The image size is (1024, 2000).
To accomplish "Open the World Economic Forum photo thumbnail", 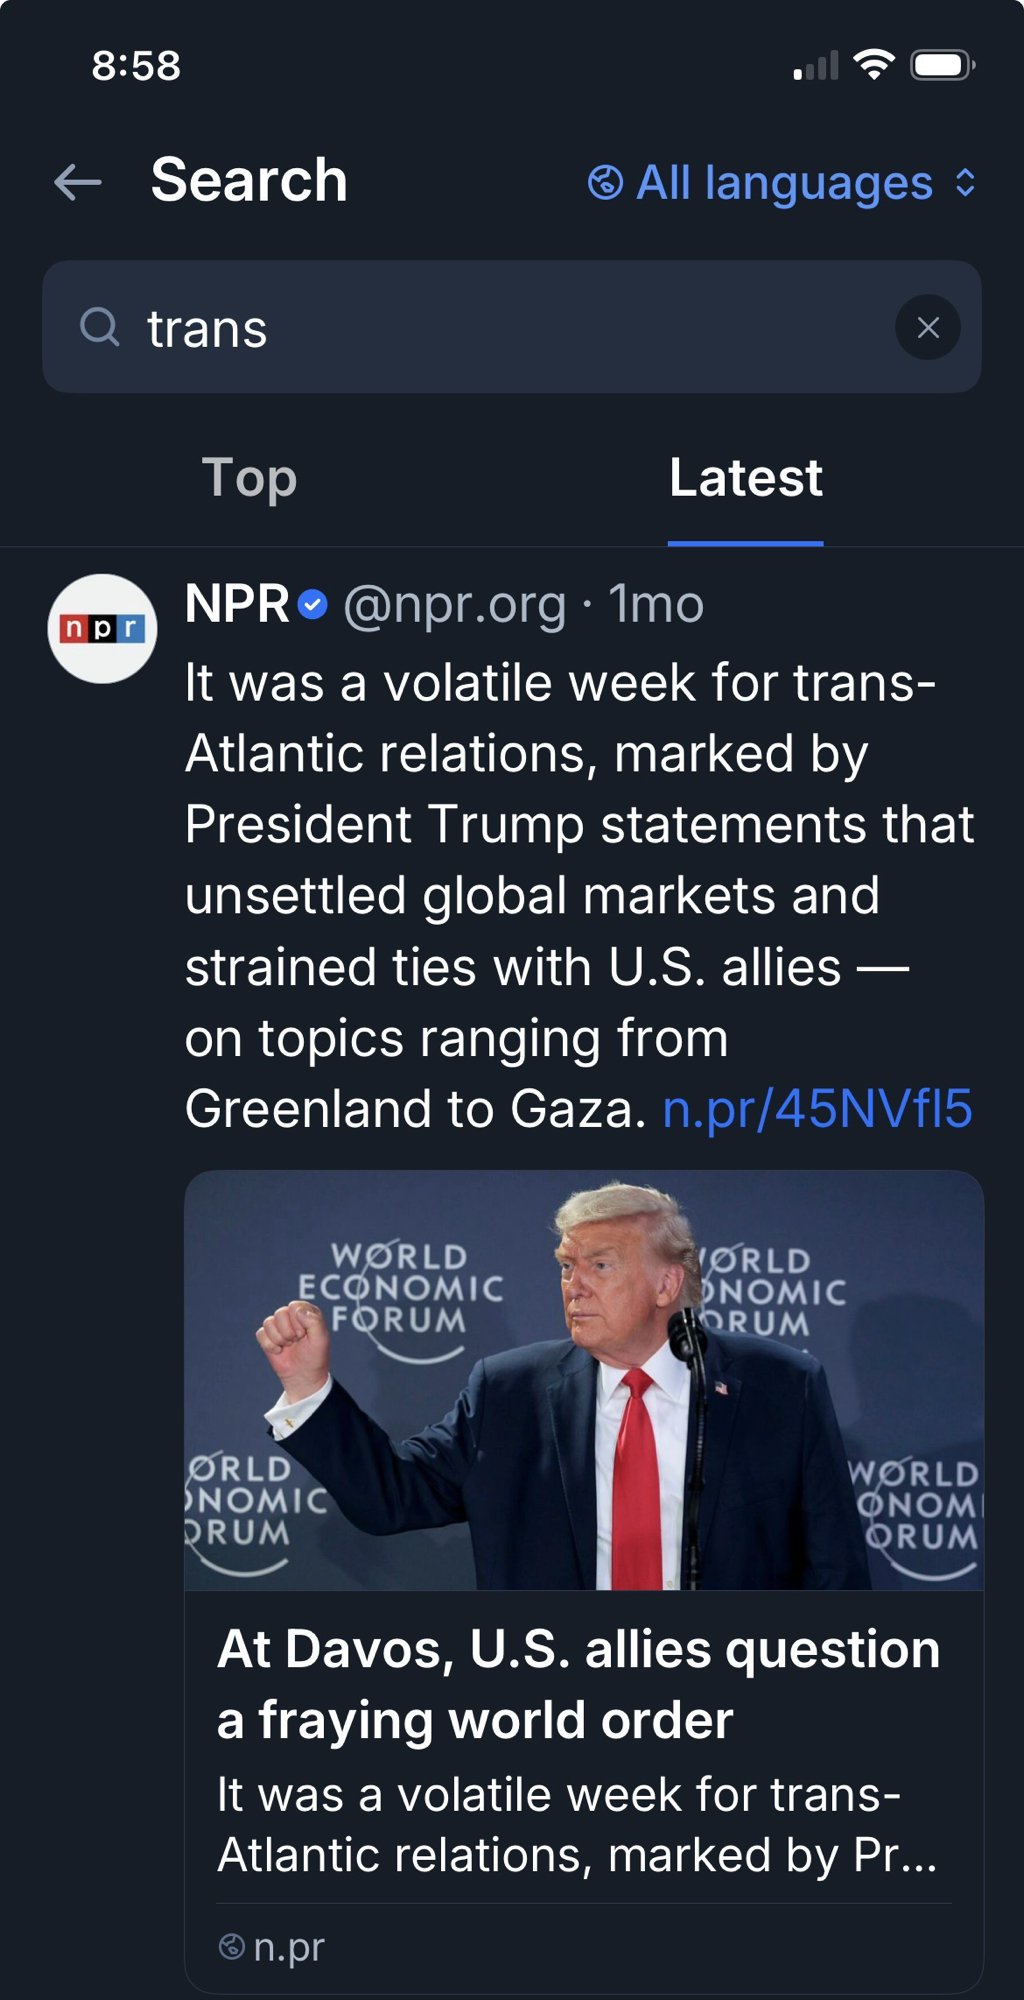I will [584, 1380].
